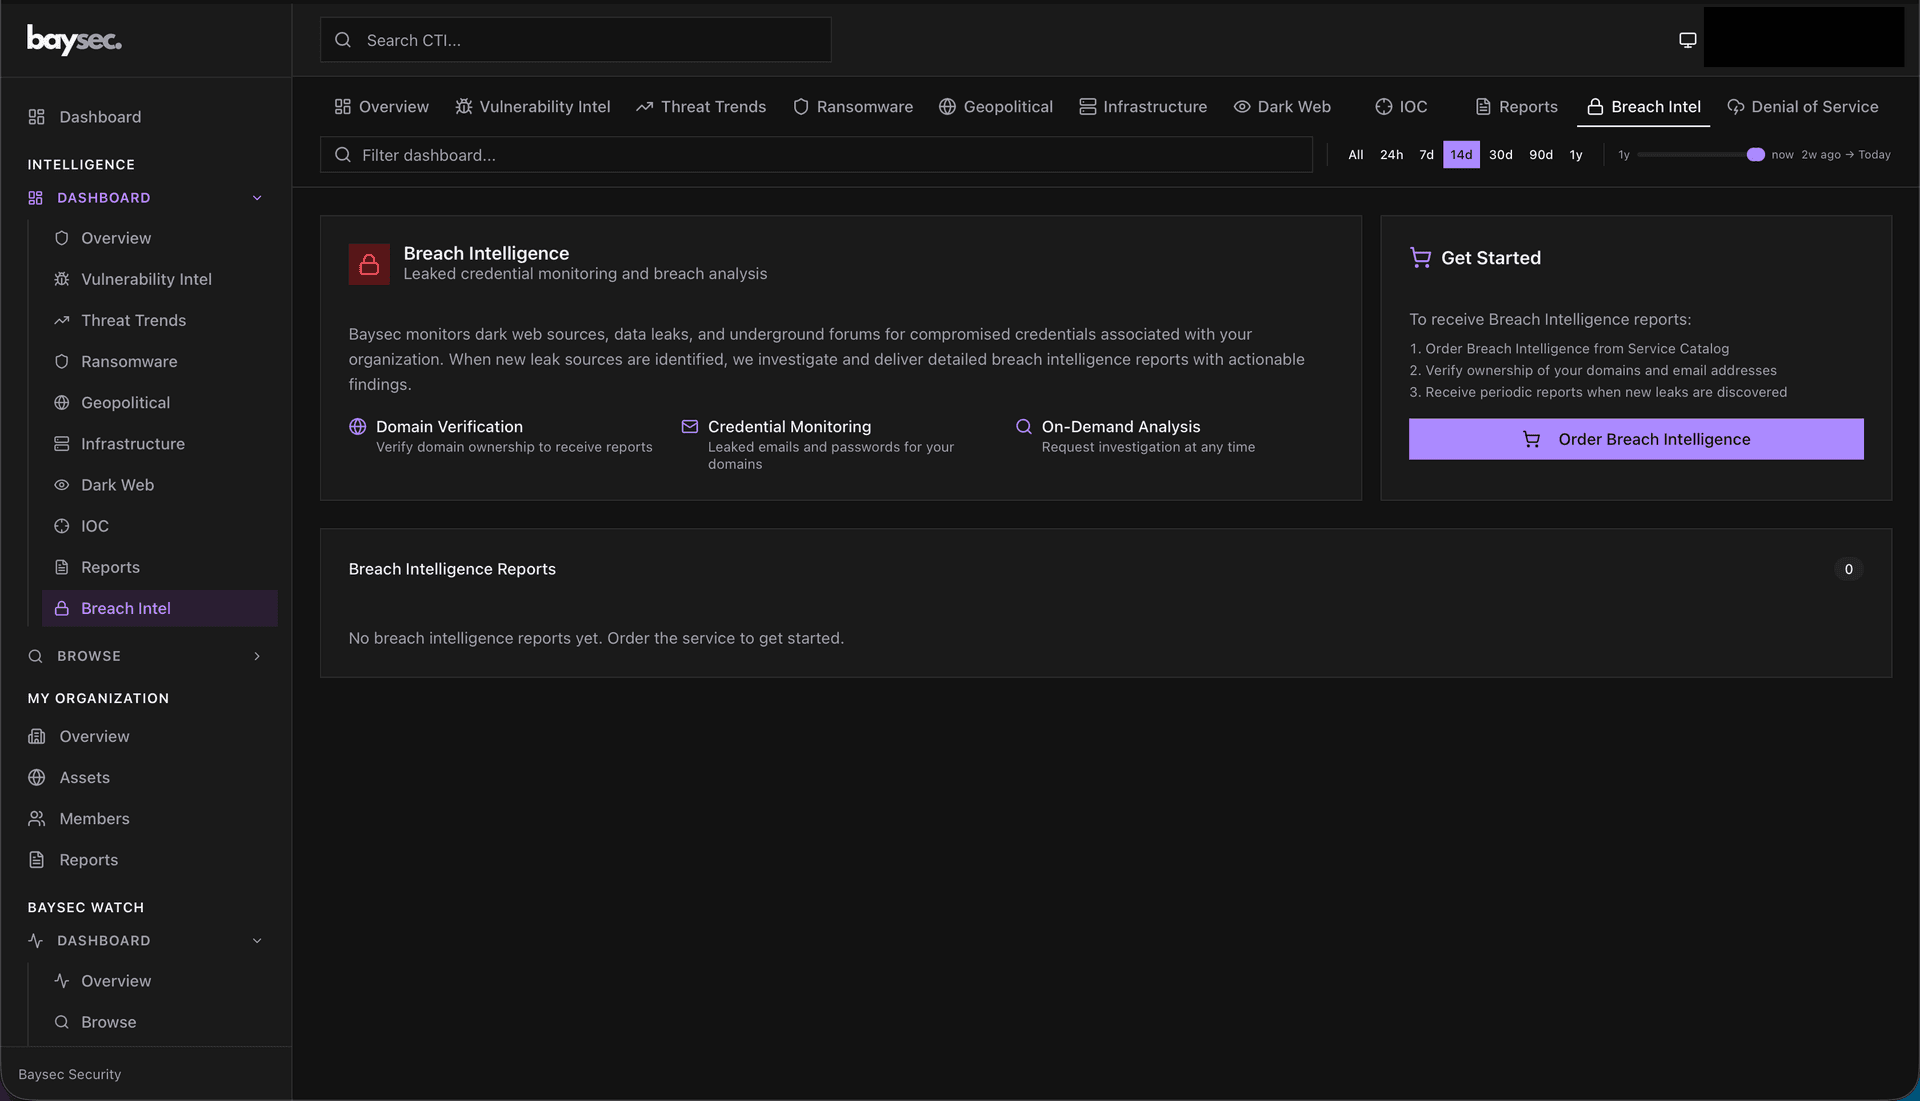Viewport: 1920px width, 1101px height.
Task: Click the Baysec logo in sidebar
Action: point(74,40)
